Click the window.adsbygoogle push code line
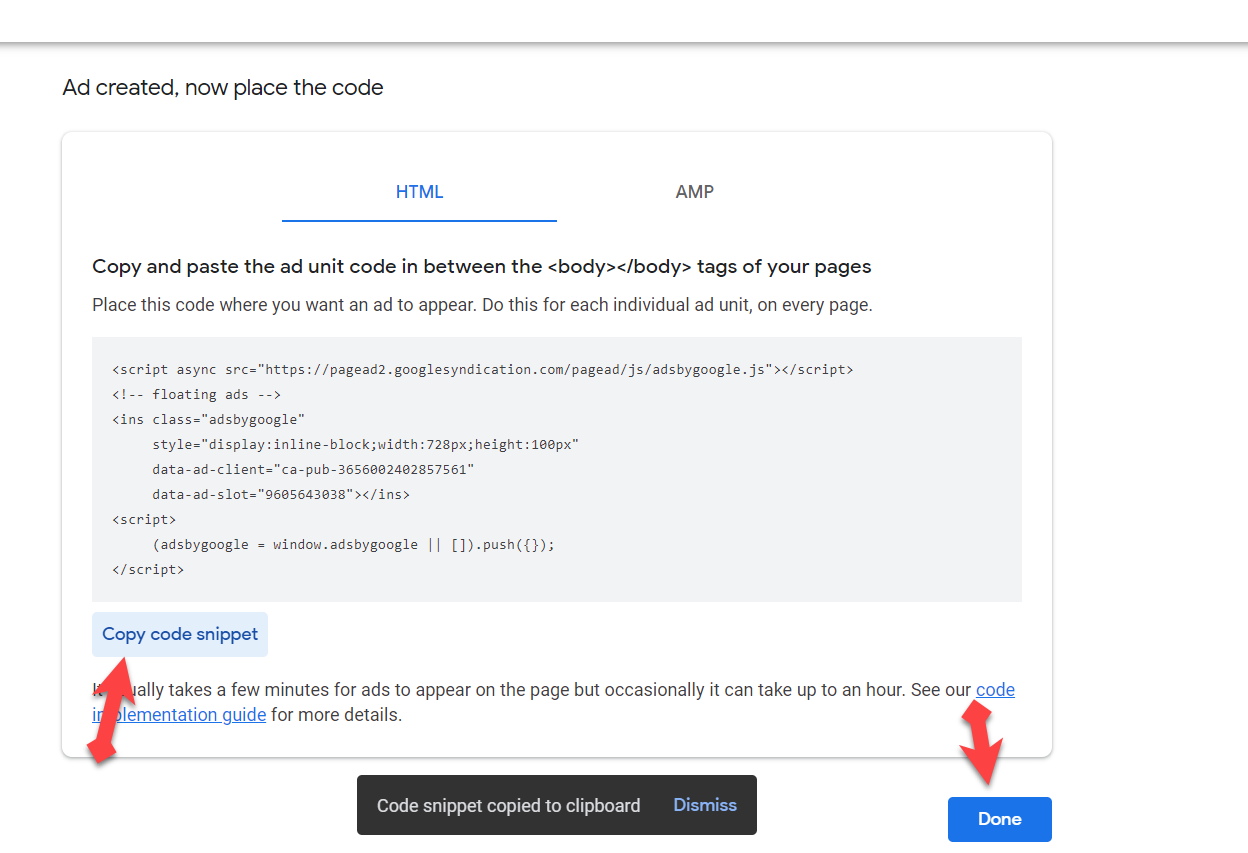Viewport: 1248px width, 853px height. (x=353, y=545)
